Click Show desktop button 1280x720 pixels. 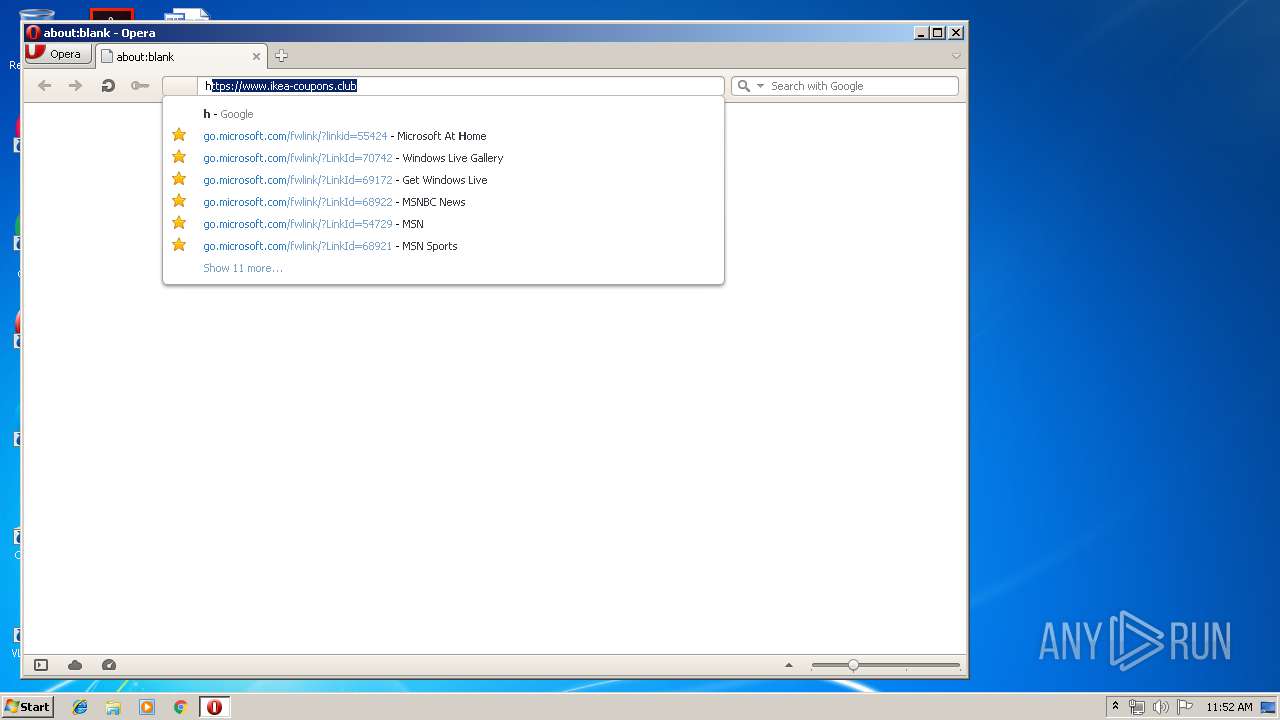(x=1269, y=707)
